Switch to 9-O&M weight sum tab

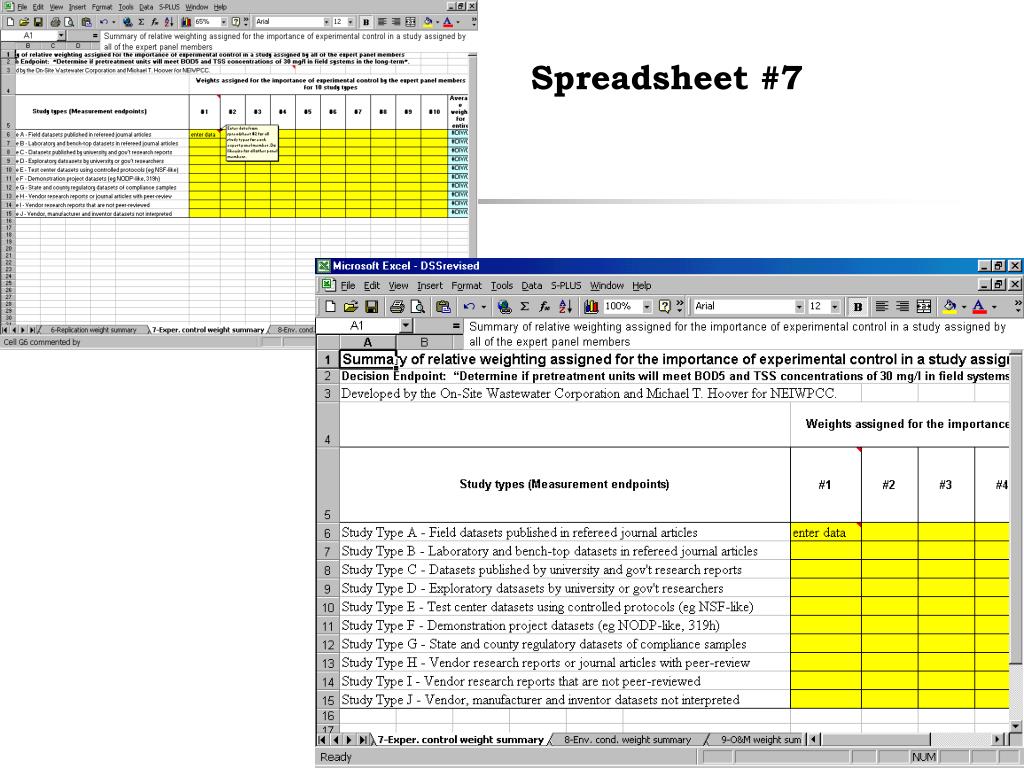point(761,740)
